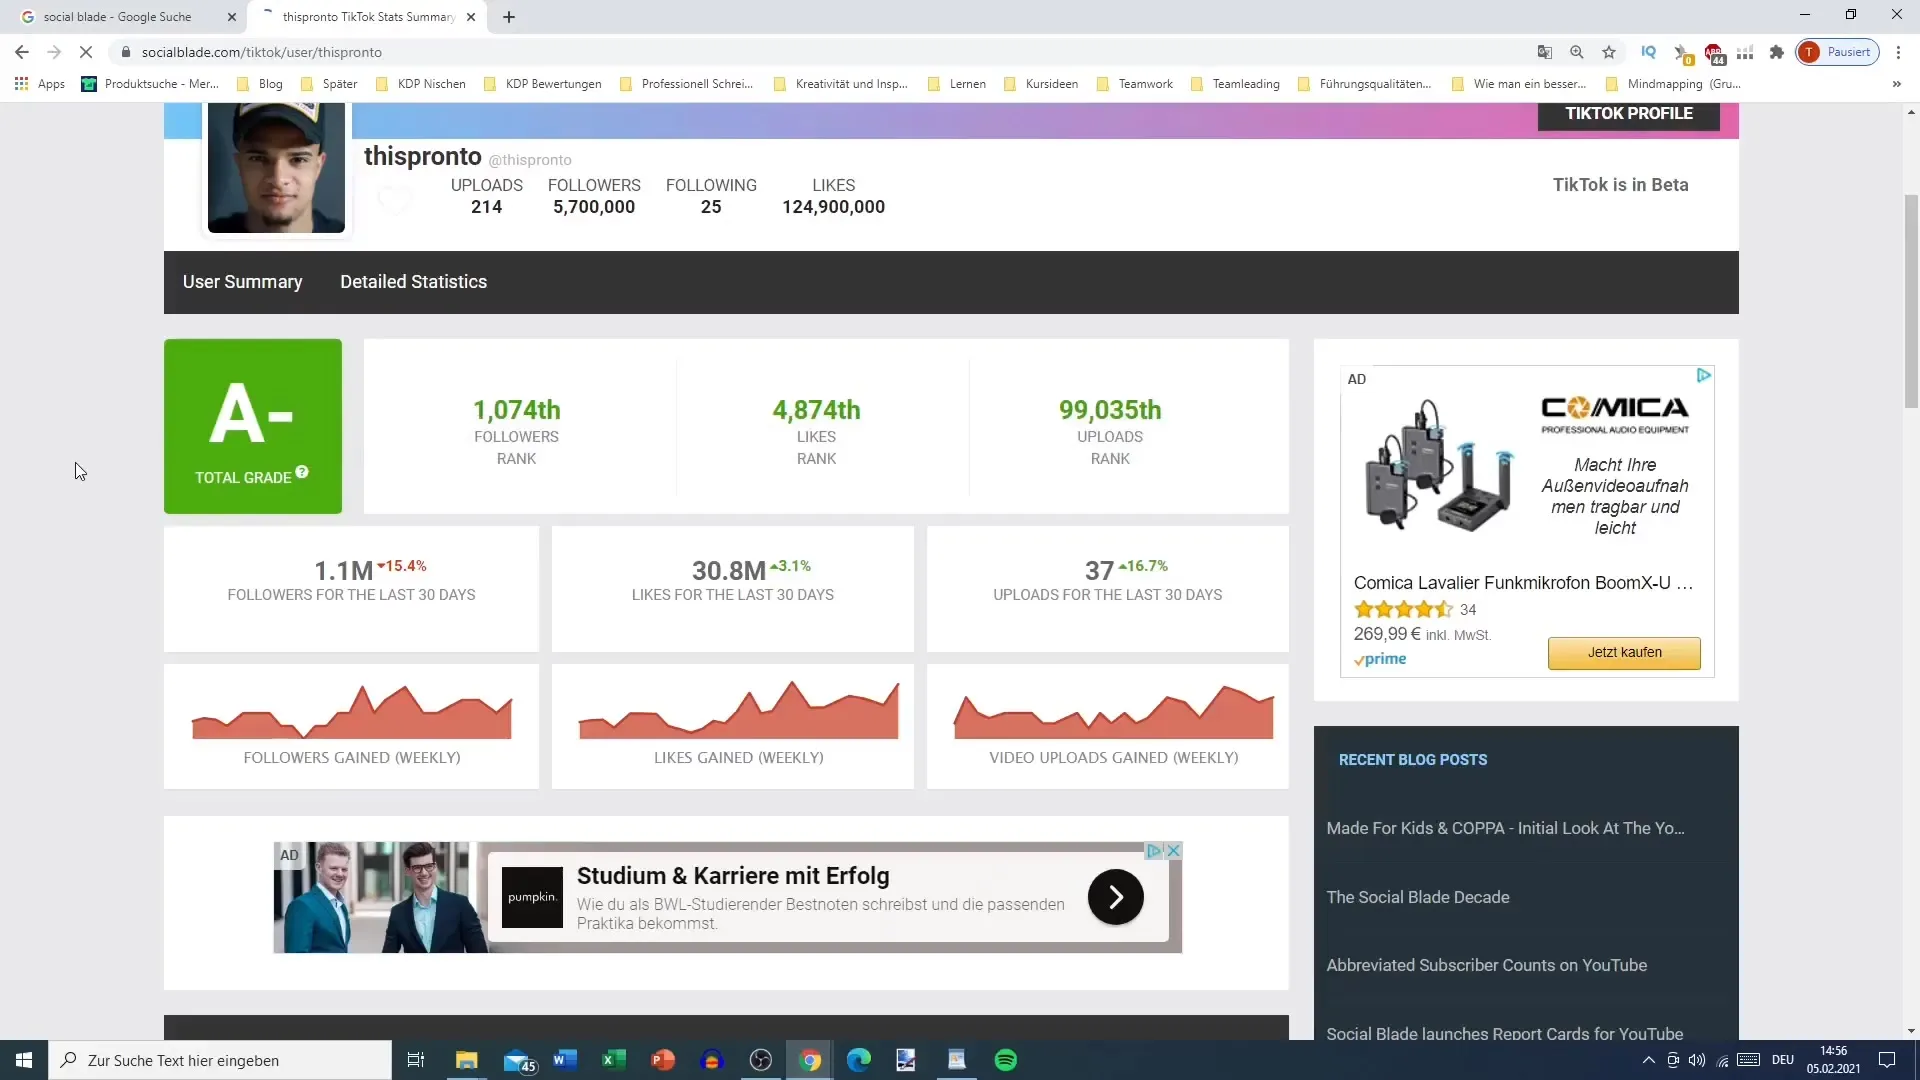Screen dimensions: 1920x1080
Task: Open the KDP Bewertungen bookmark folder
Action: click(x=543, y=84)
